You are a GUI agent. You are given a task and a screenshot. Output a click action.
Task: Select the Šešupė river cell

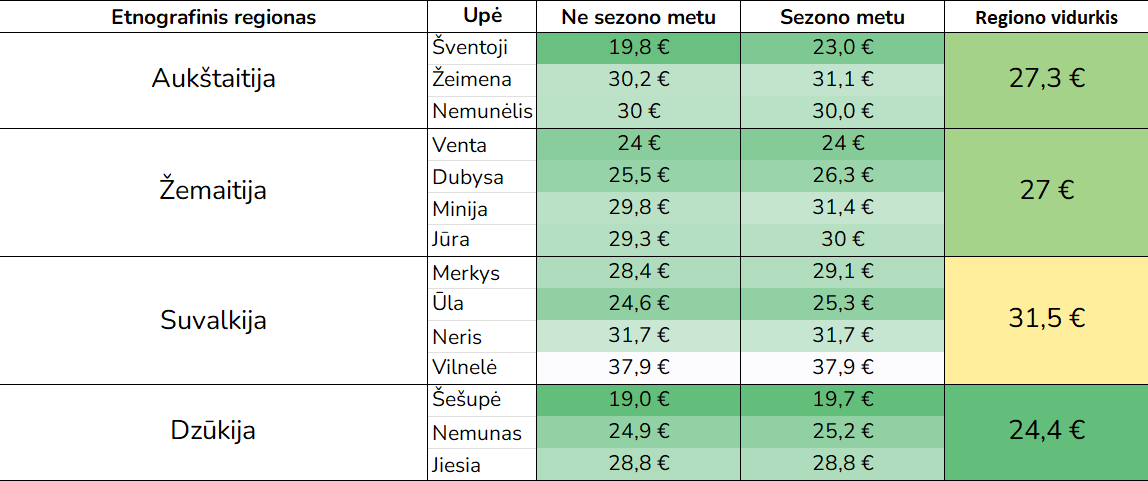pos(482,399)
